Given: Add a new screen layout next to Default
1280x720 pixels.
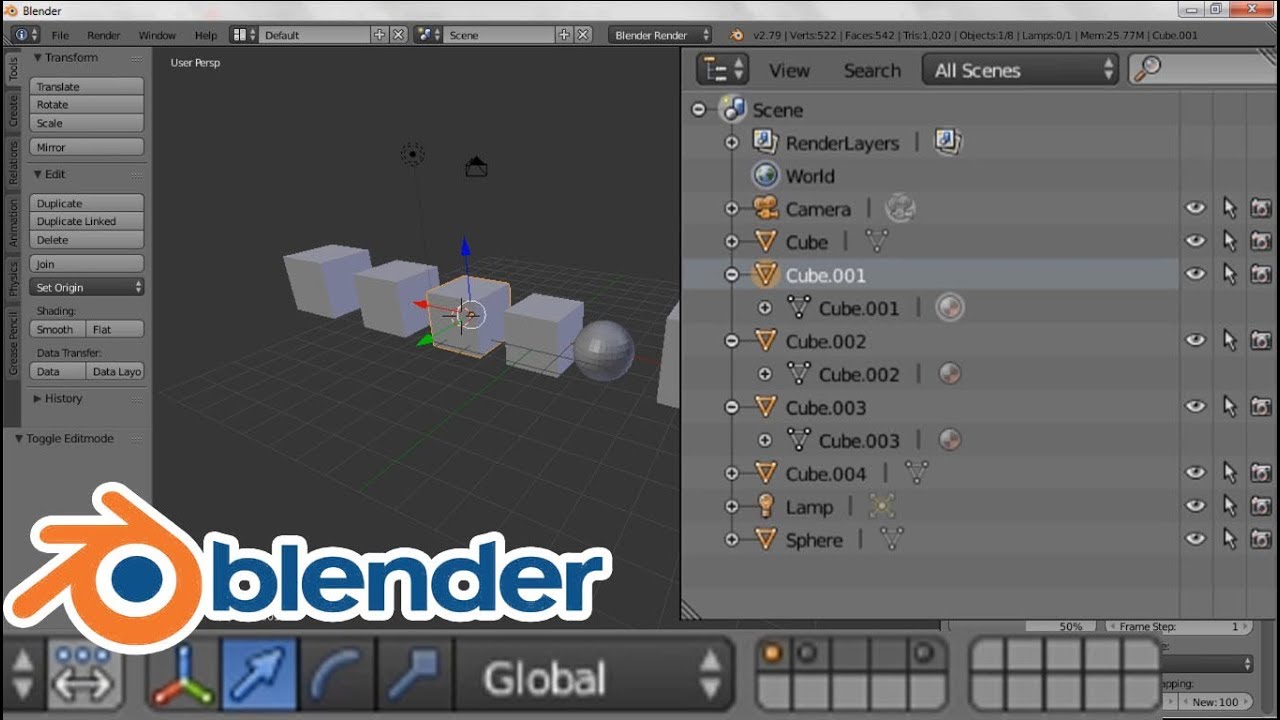Looking at the screenshot, I should (380, 35).
